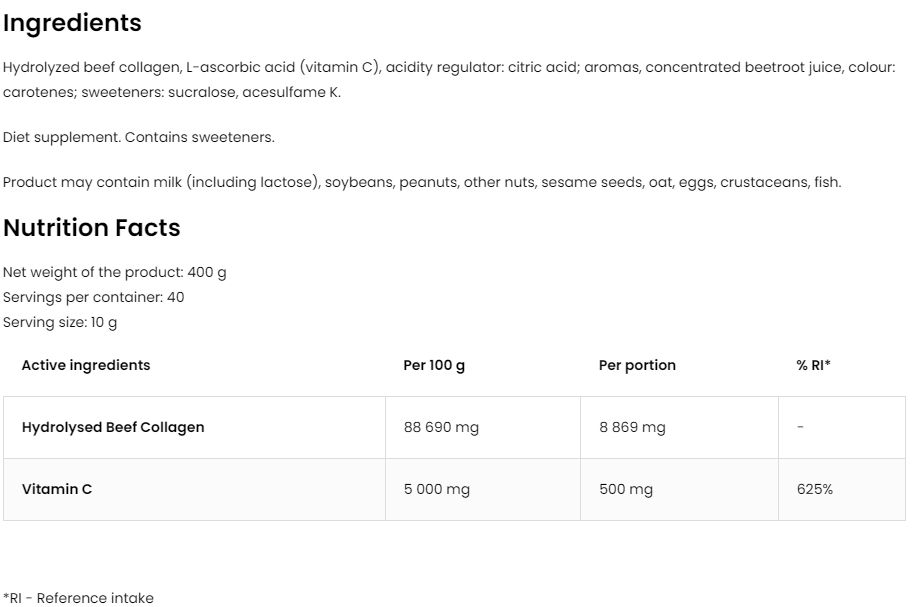The height and width of the screenshot is (607, 912).
Task: Click the "Serving size: 10 g" text
Action: click(60, 322)
